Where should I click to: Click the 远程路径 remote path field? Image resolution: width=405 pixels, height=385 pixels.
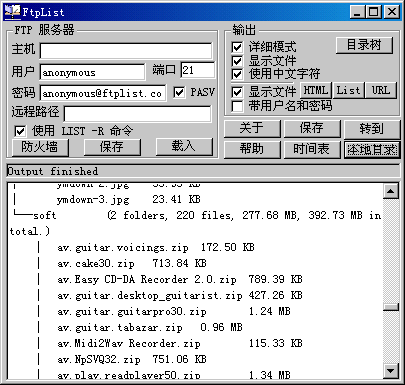137,114
